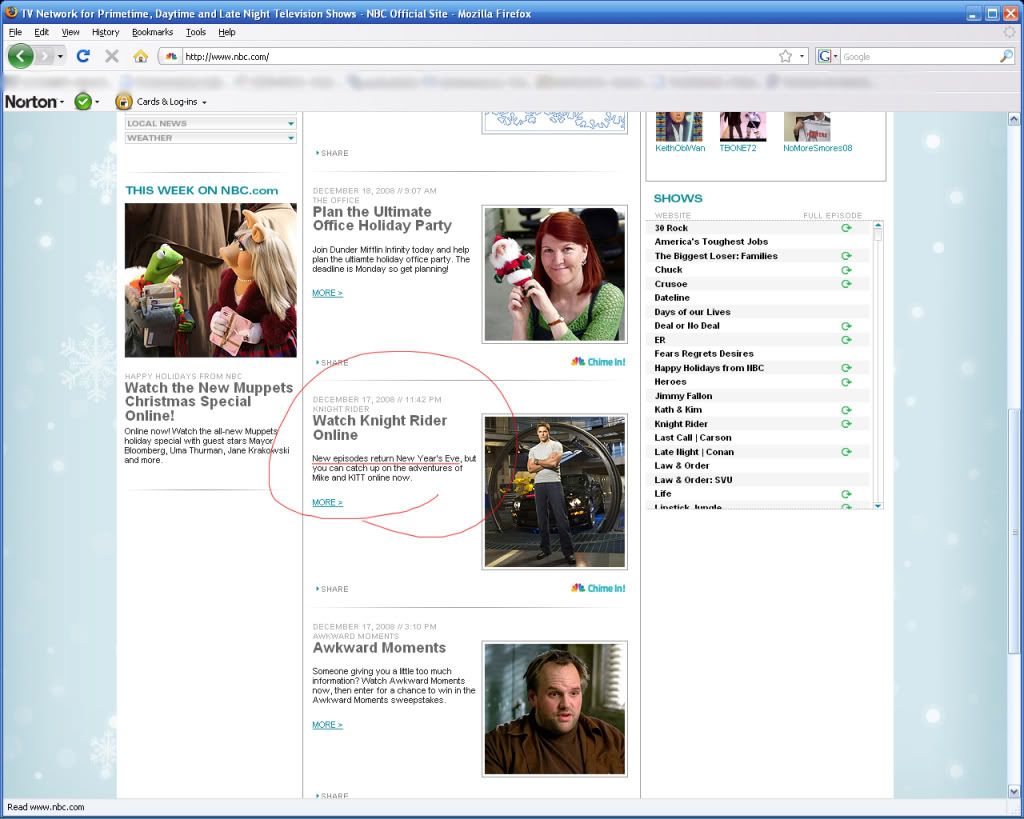Click full episode icon for Kath & Kim
The image size is (1024, 819).
(846, 410)
